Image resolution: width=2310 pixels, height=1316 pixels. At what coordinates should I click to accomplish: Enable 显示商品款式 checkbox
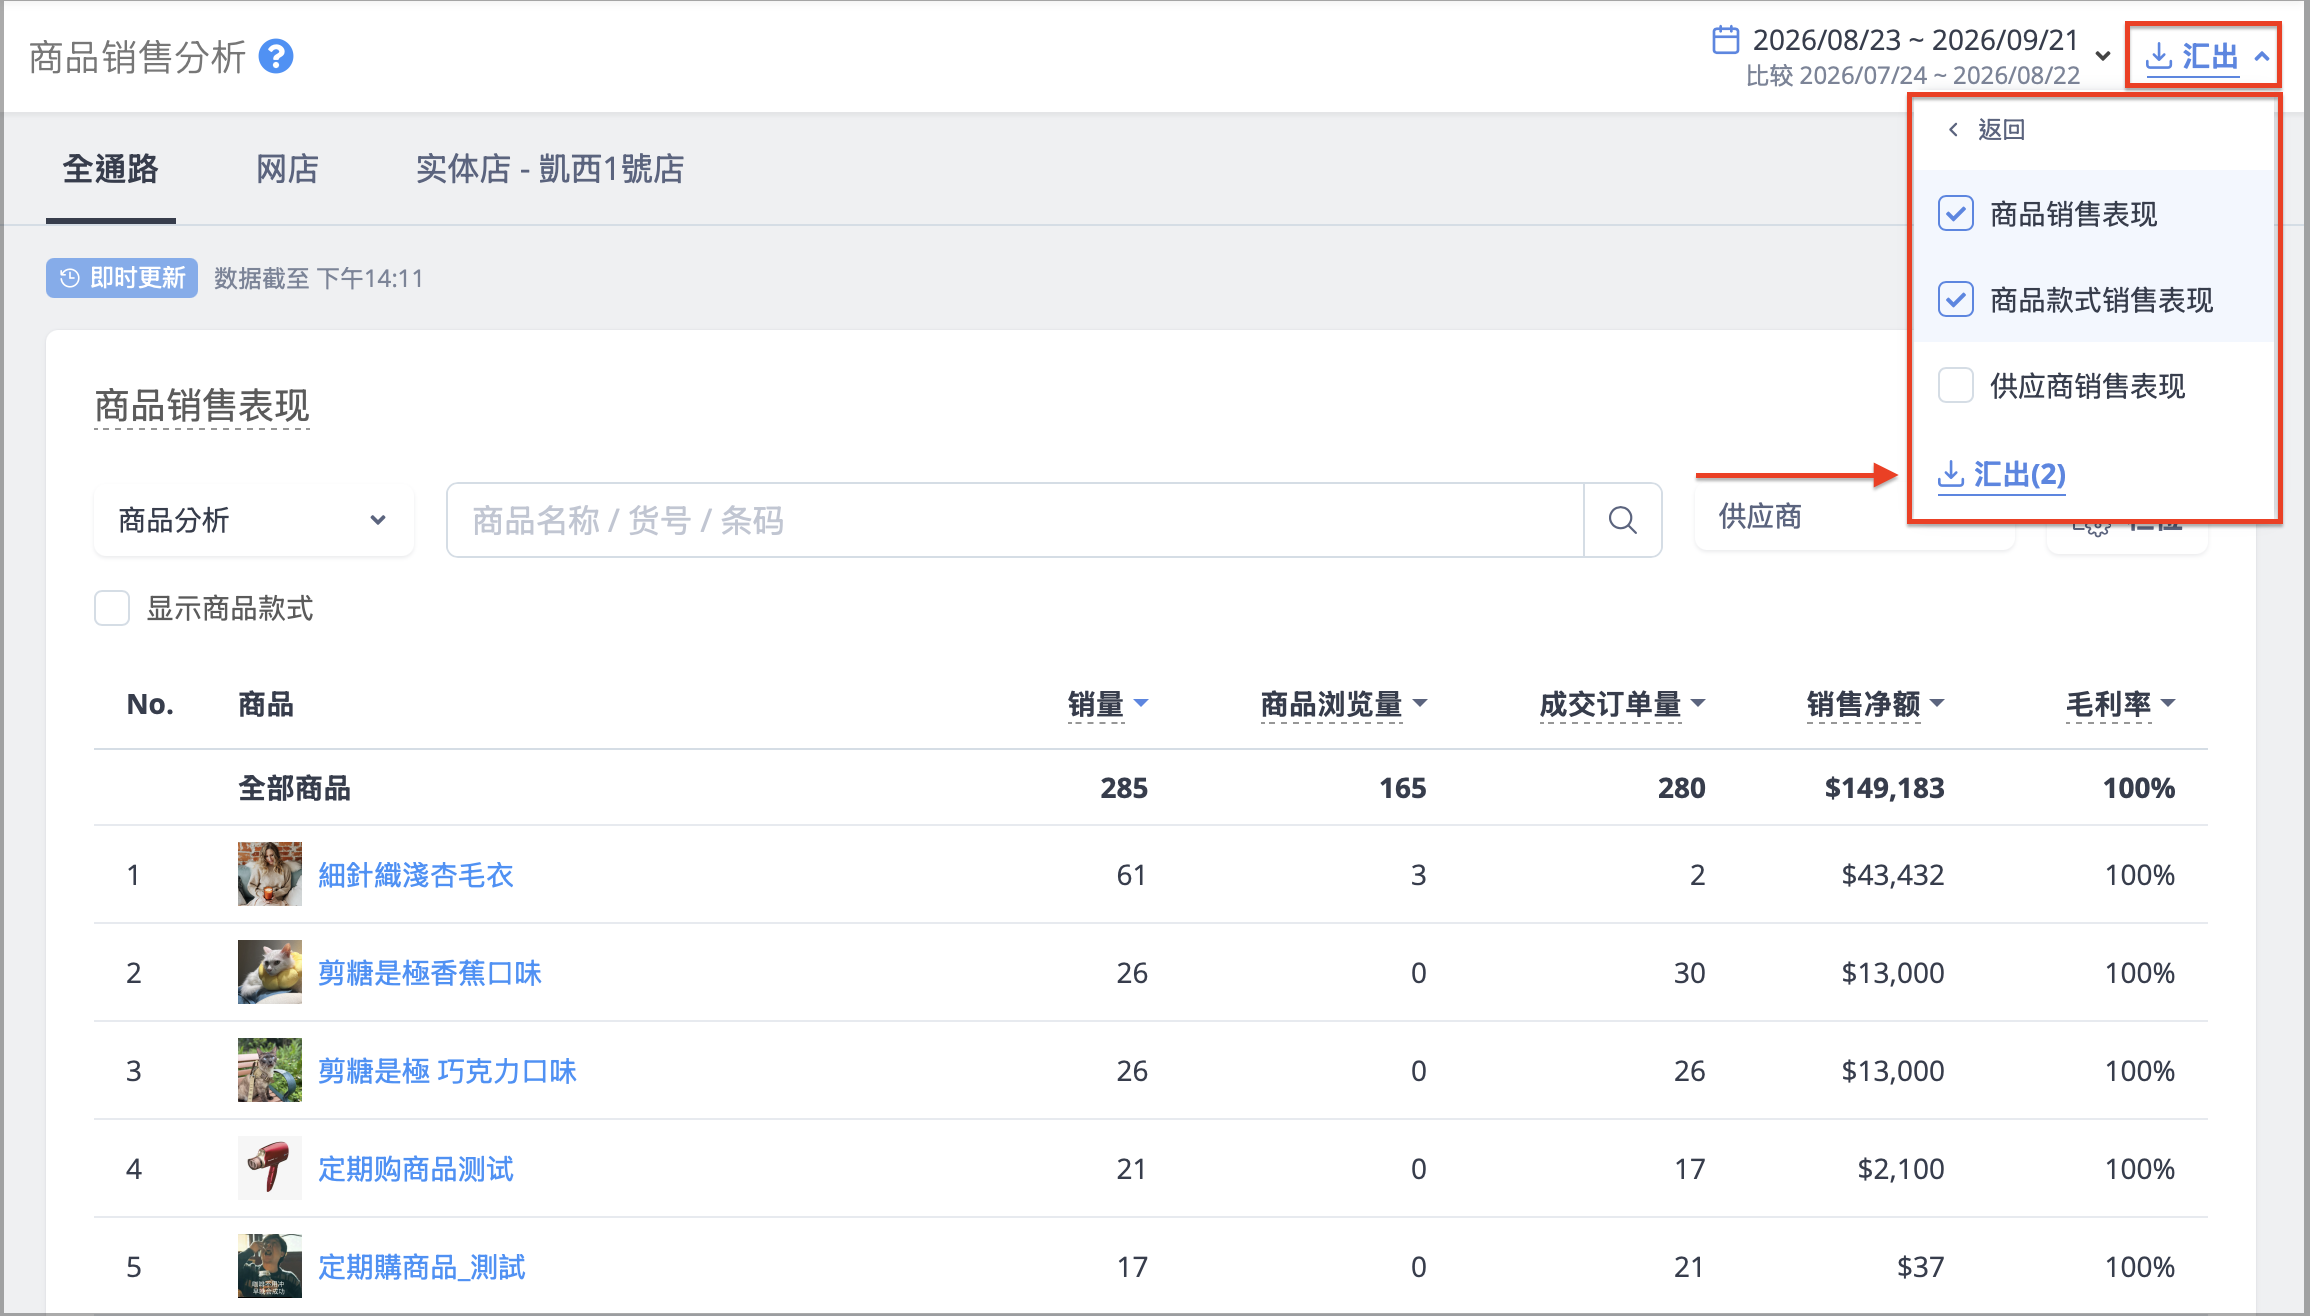tap(112, 608)
